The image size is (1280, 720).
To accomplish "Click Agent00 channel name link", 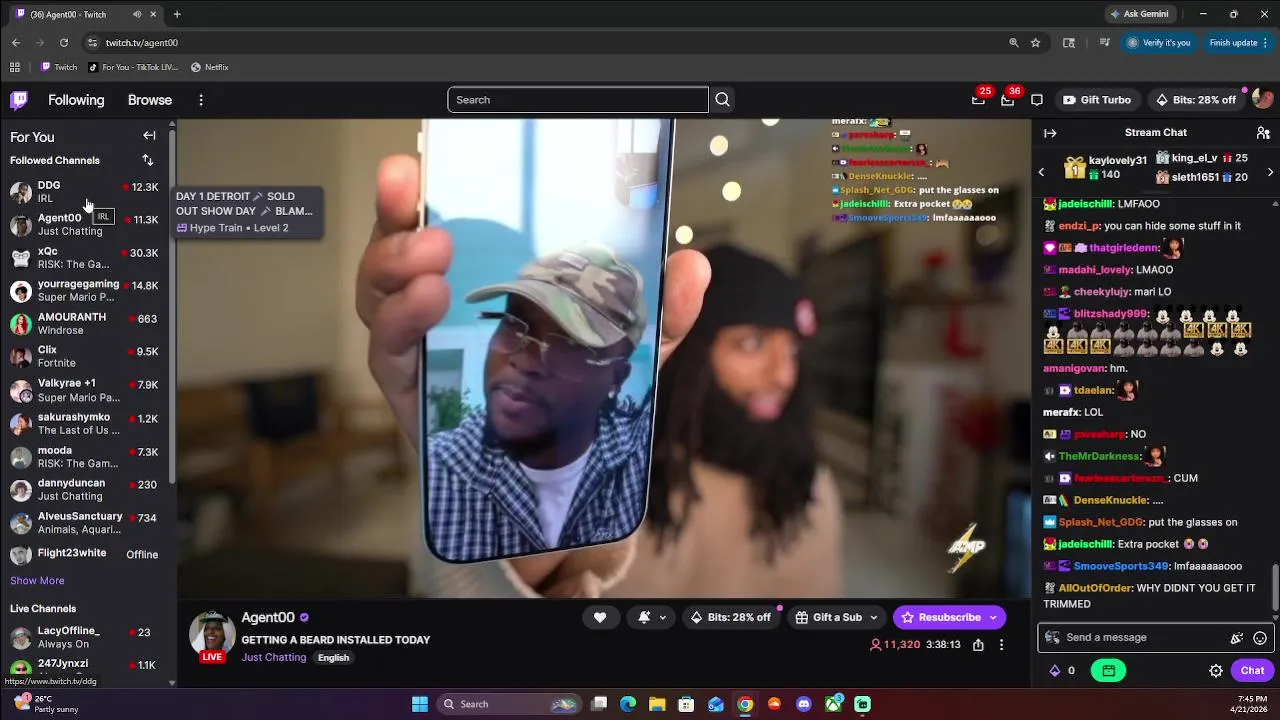I will [x=268, y=618].
